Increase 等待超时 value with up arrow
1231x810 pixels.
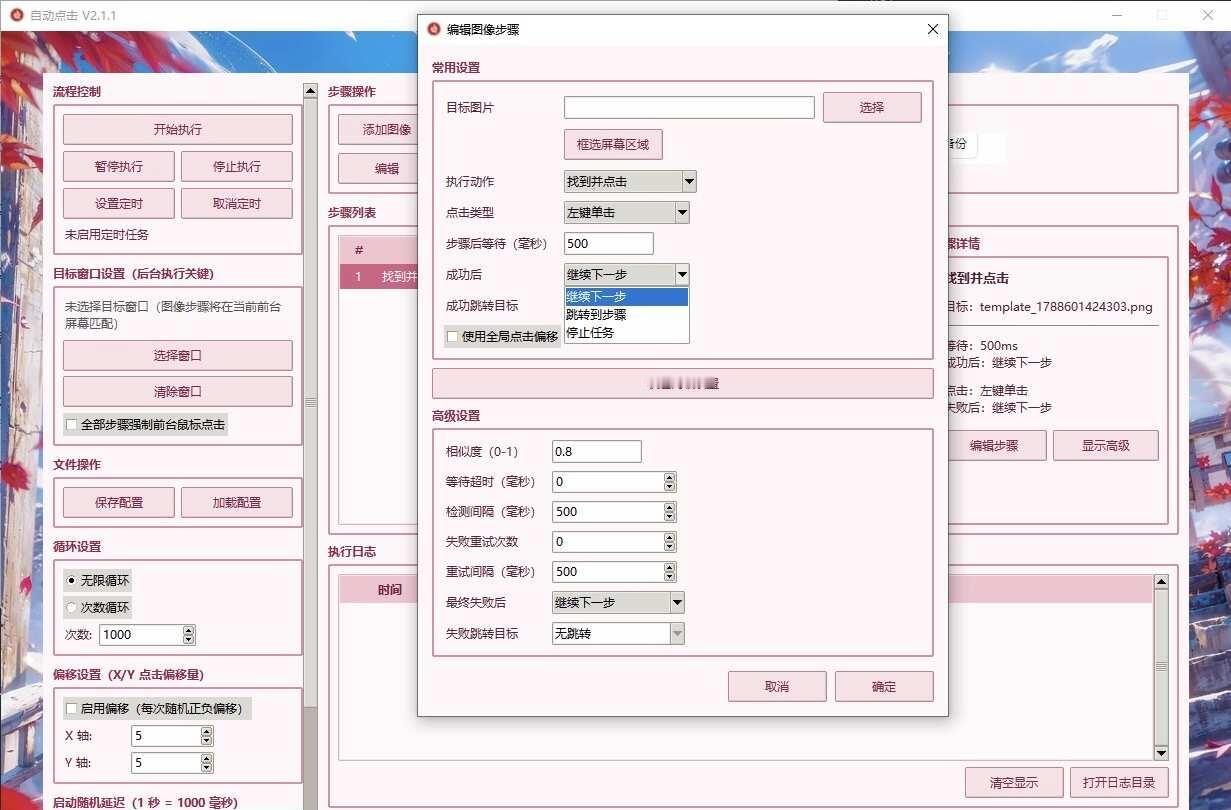tap(670, 477)
